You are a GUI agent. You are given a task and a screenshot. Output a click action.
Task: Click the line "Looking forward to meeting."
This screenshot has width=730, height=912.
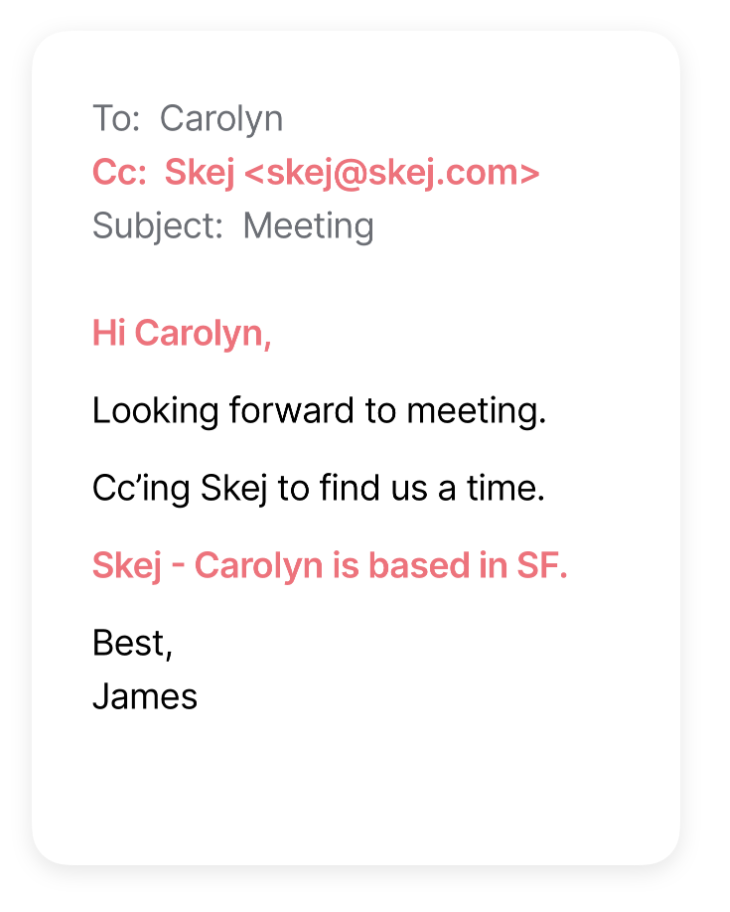tap(319, 411)
